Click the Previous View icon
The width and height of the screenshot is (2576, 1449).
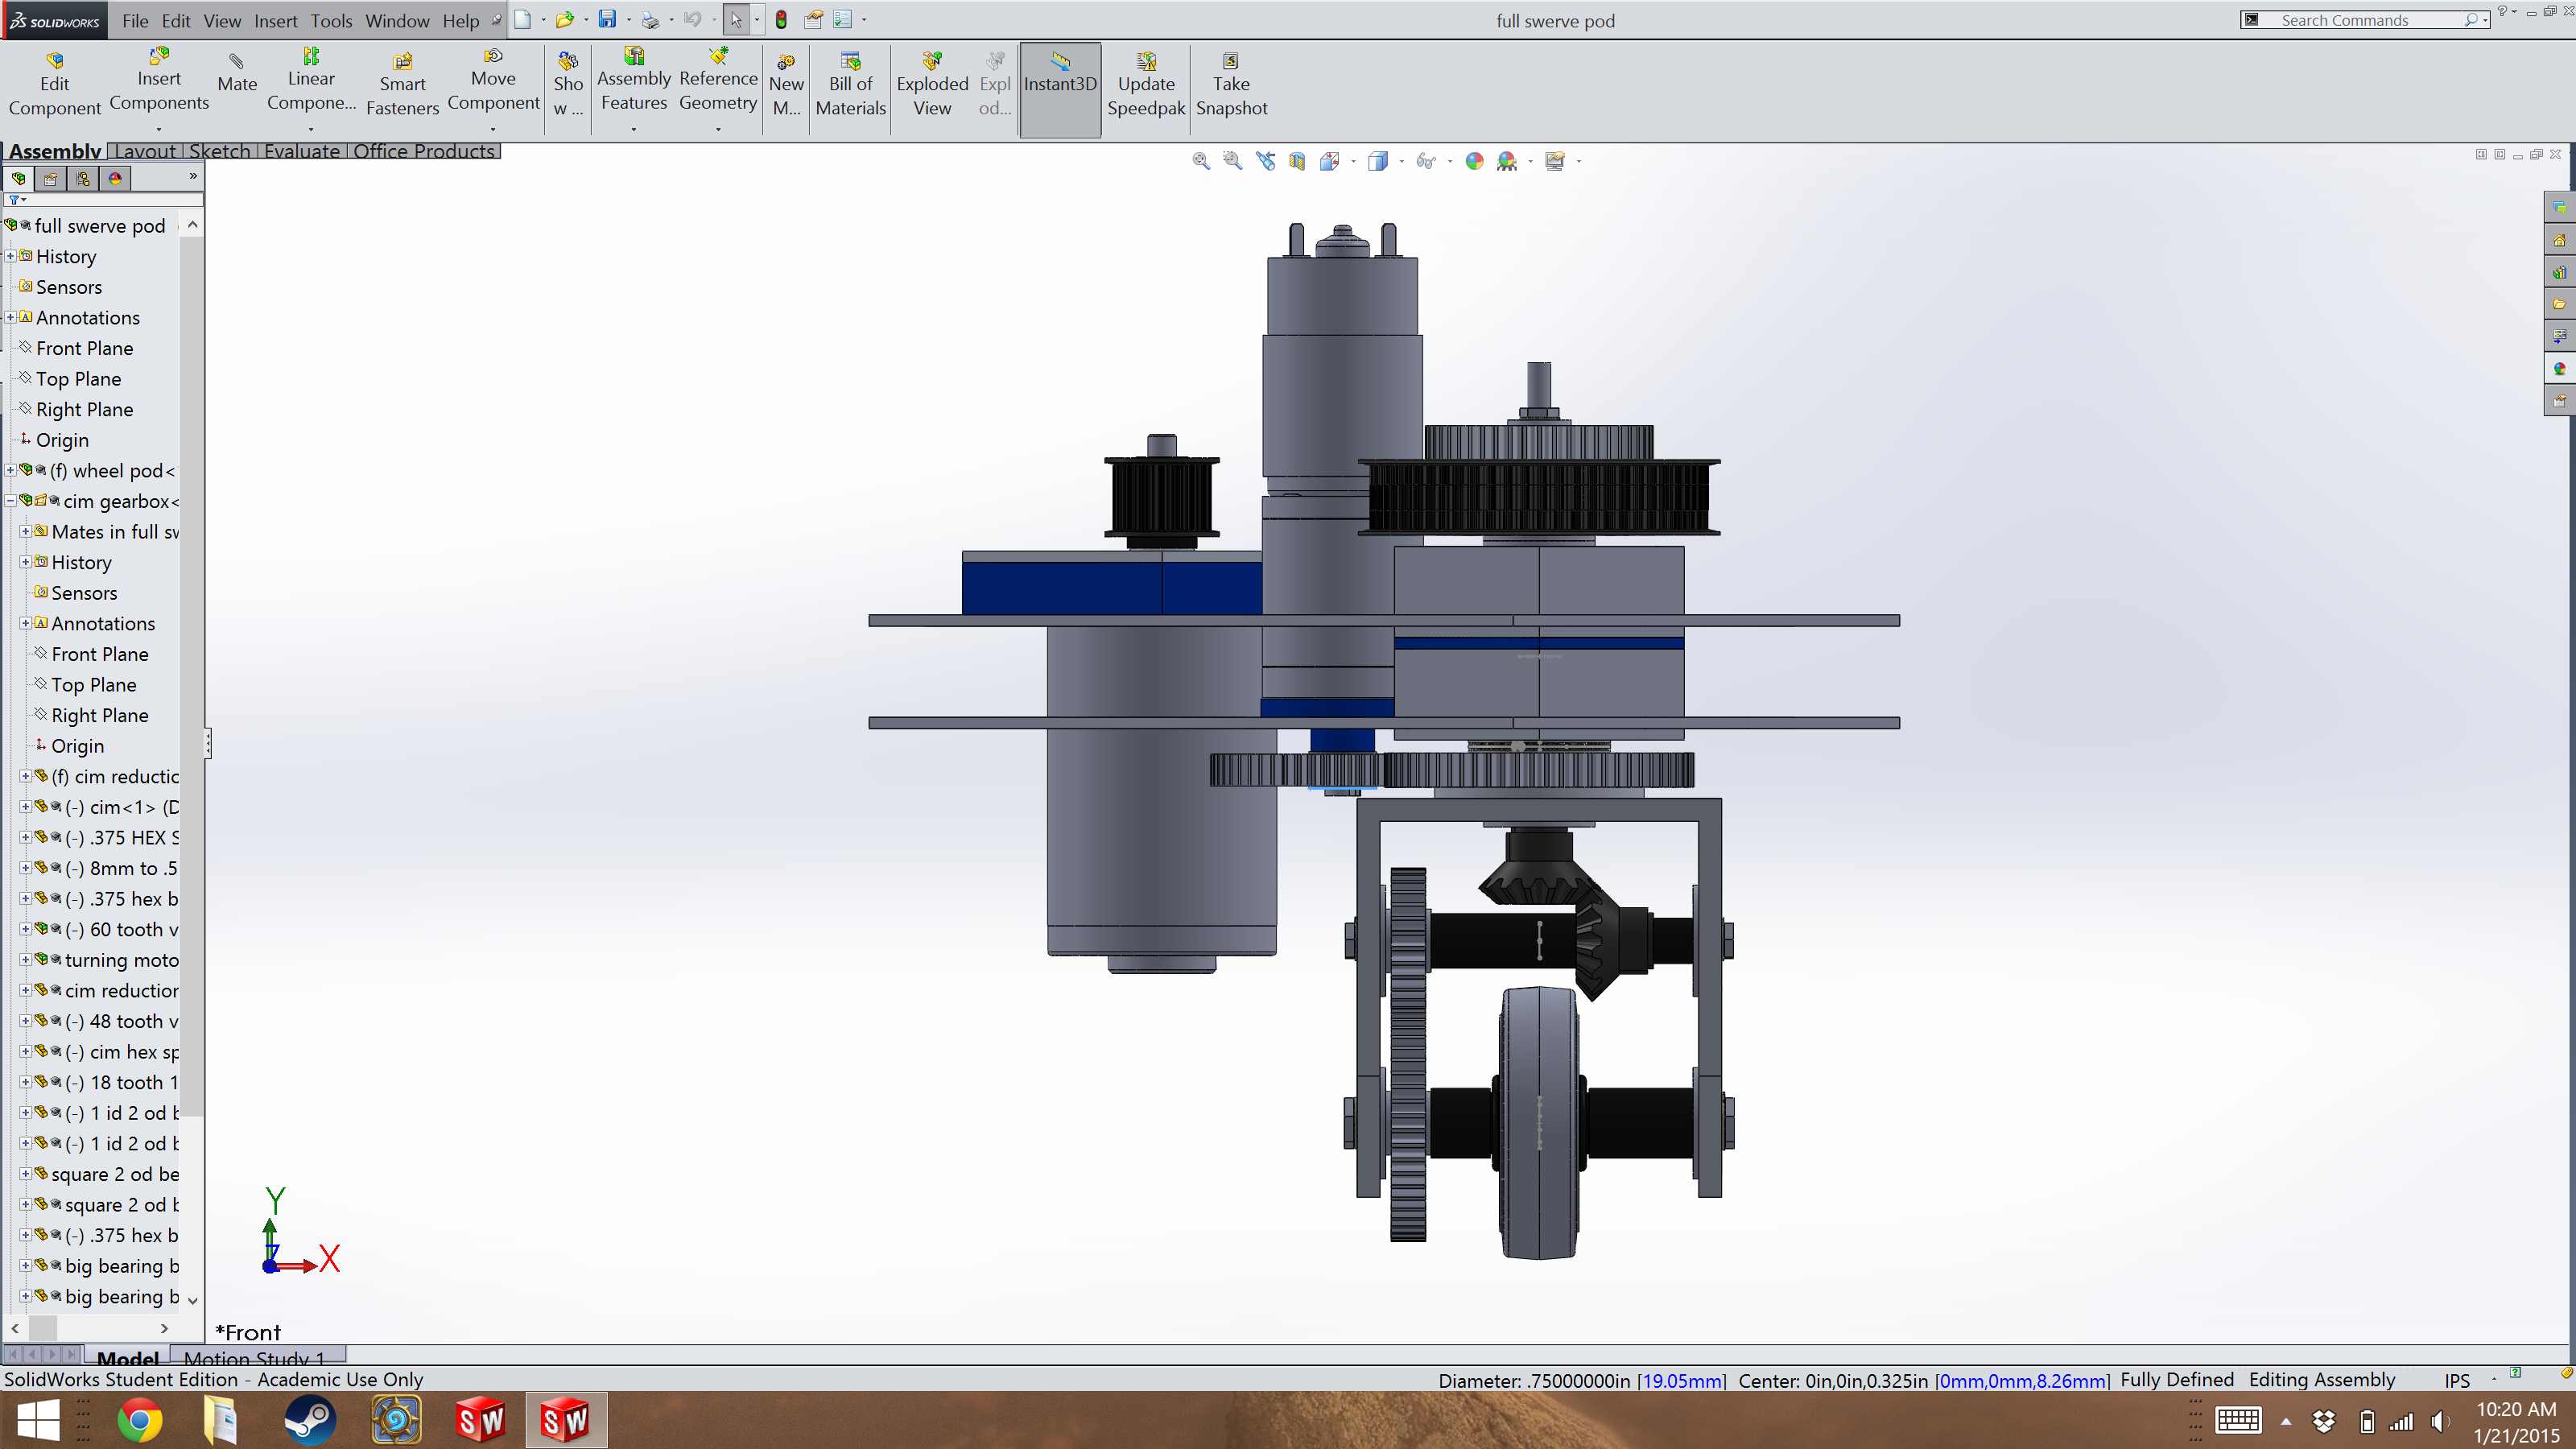pyautogui.click(x=1265, y=161)
